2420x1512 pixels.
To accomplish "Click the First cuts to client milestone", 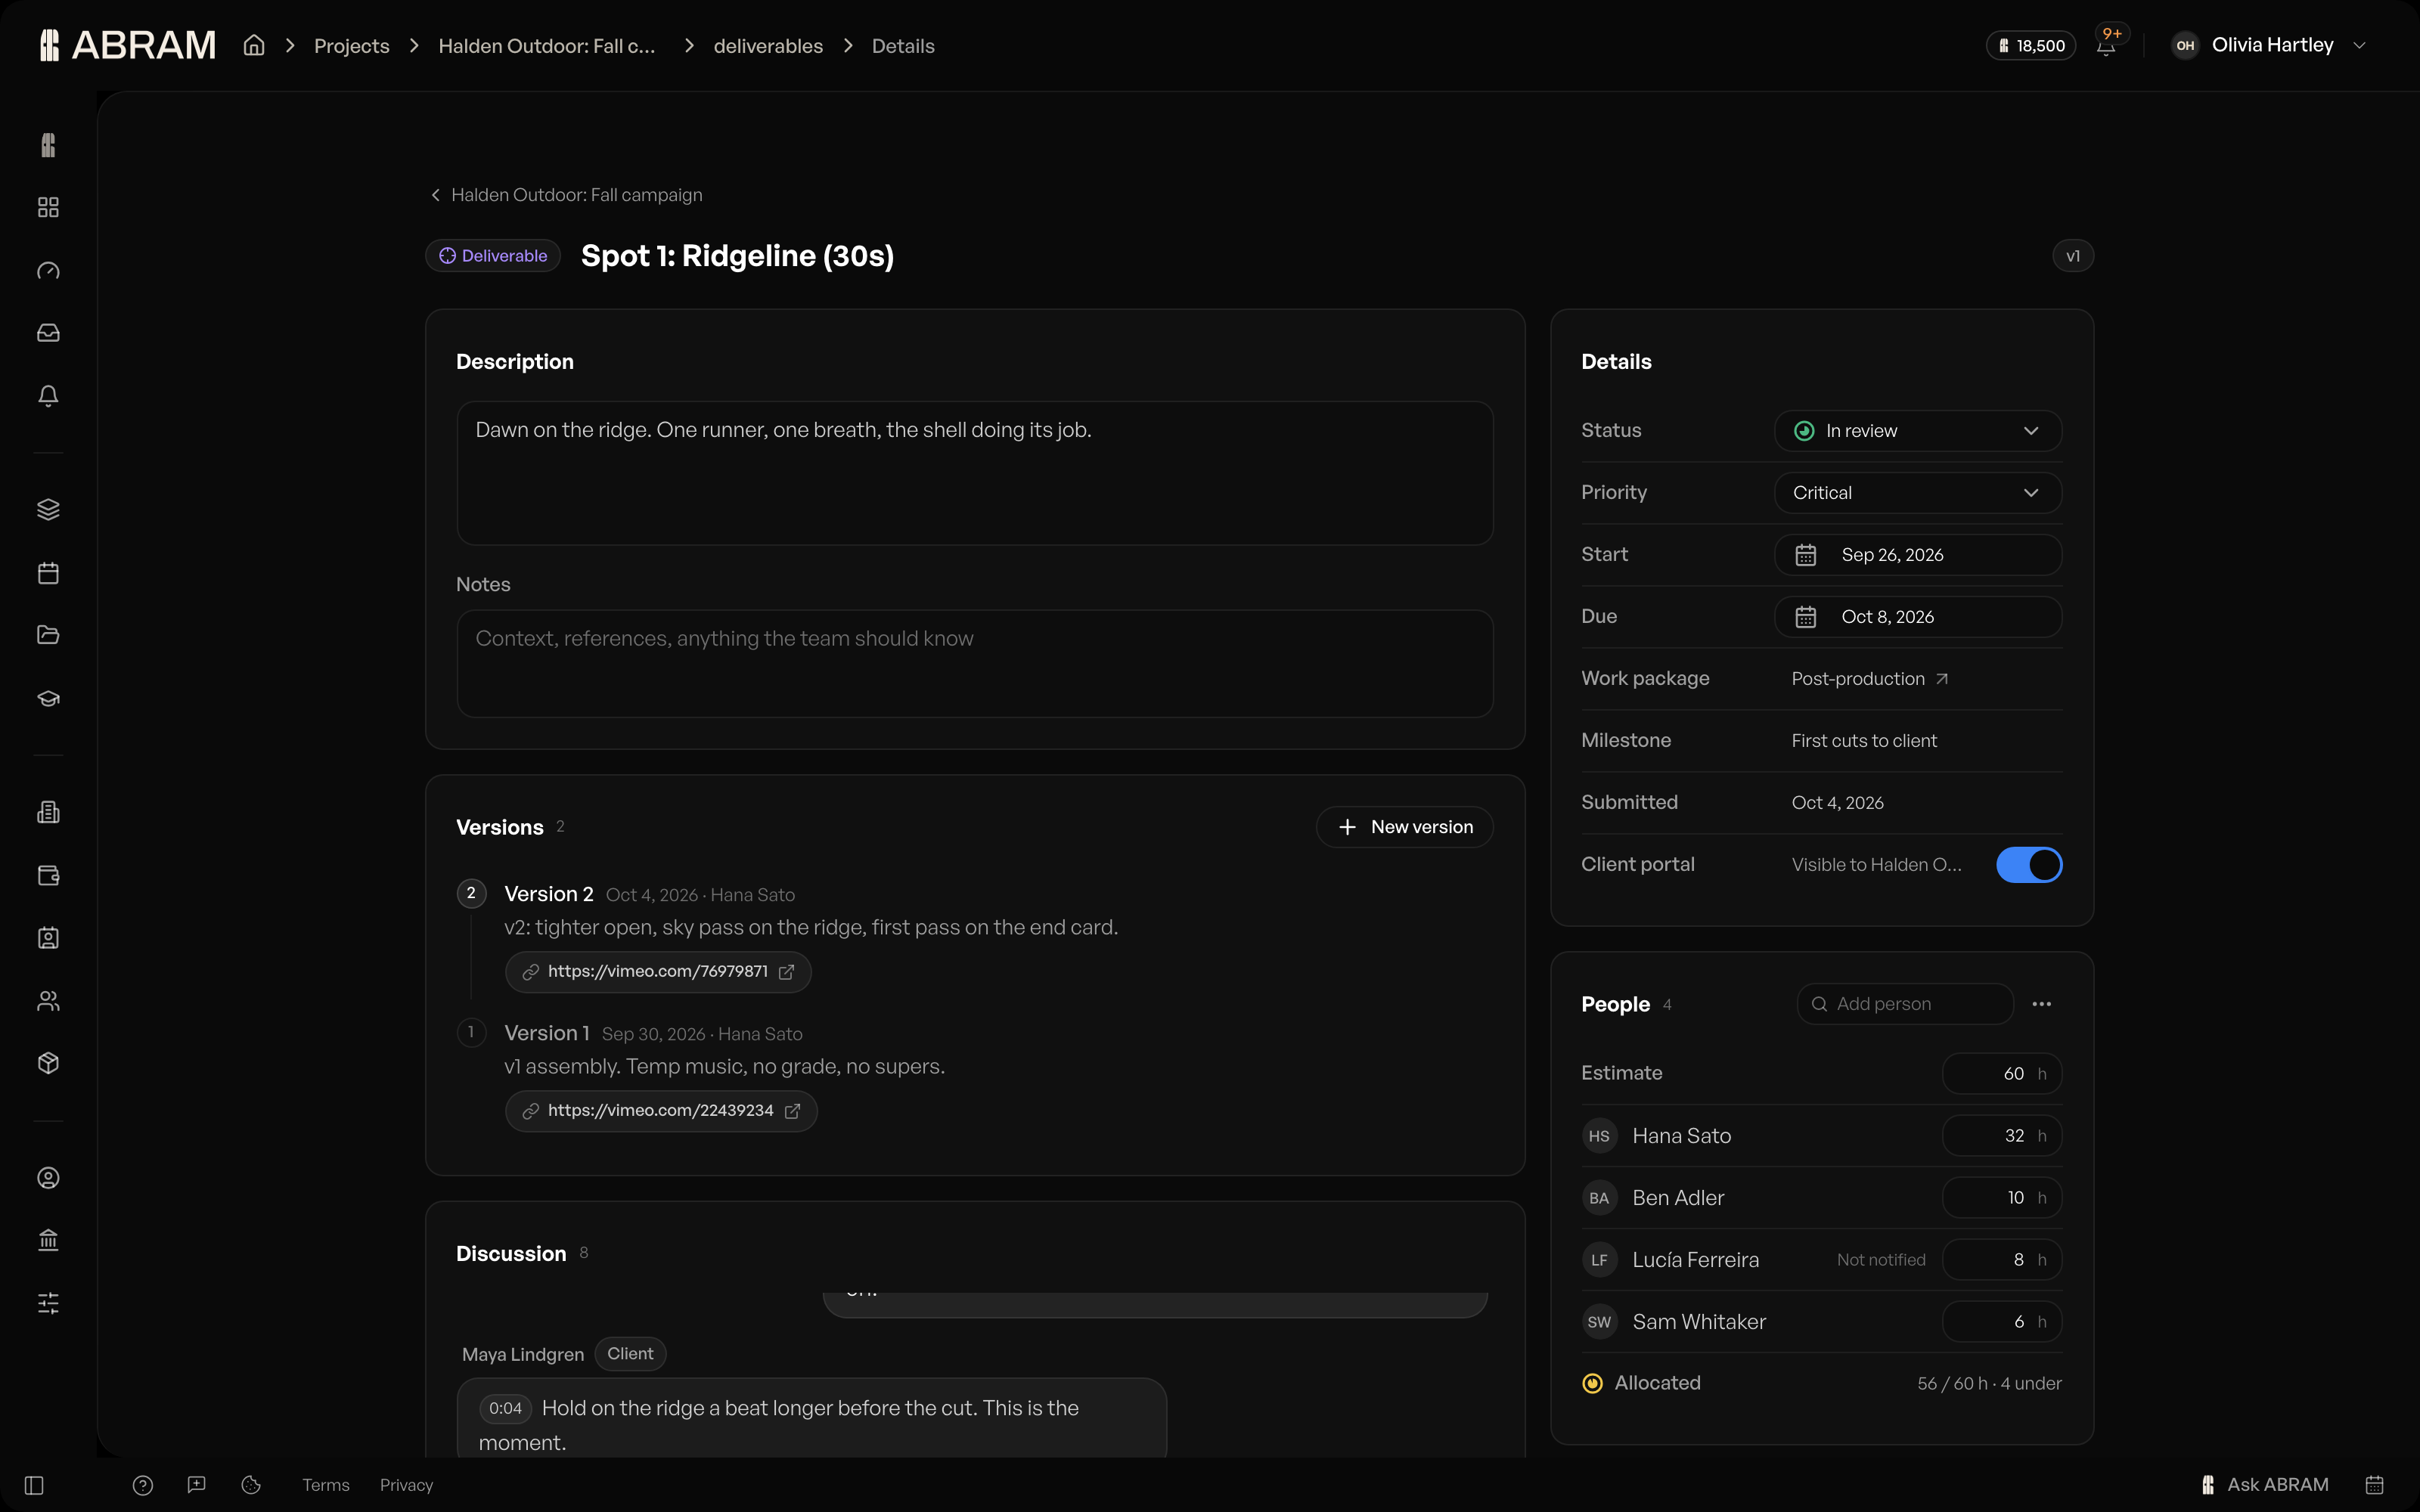I will 1864,741.
